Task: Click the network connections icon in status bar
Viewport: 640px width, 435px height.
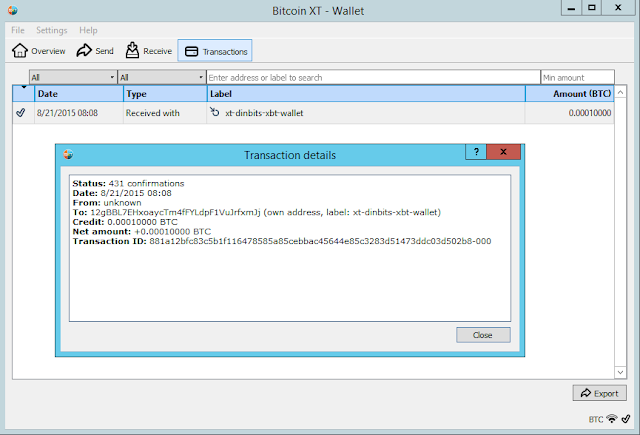Action: (612, 419)
